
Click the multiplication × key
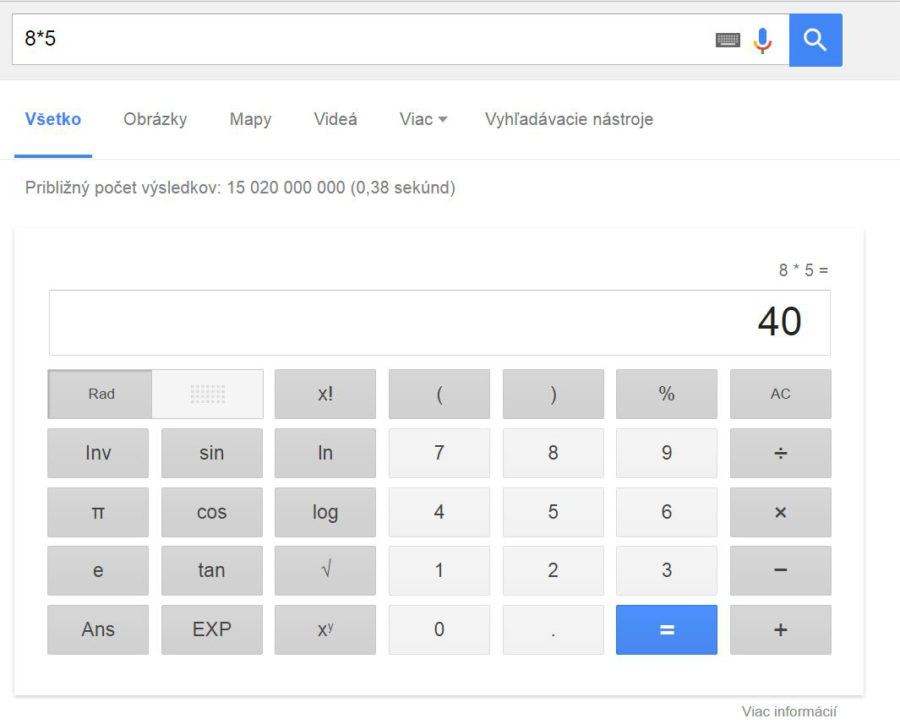(781, 512)
